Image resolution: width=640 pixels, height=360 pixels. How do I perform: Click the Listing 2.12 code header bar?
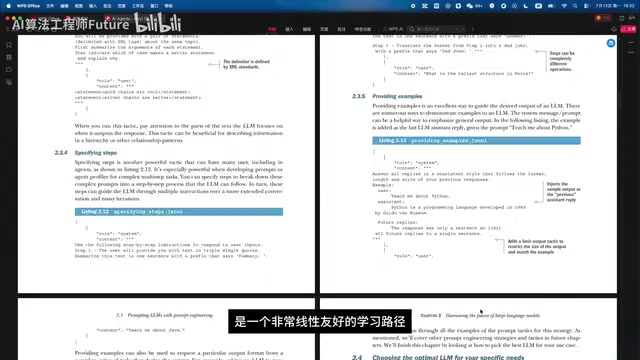(x=179, y=212)
